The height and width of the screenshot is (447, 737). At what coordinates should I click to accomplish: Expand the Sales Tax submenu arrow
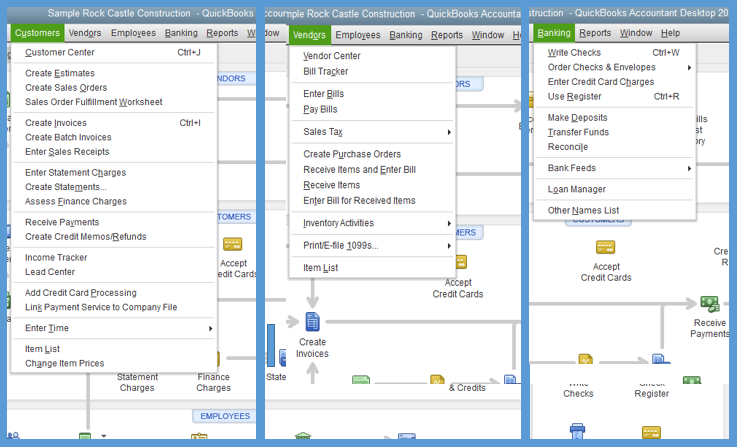click(x=449, y=133)
